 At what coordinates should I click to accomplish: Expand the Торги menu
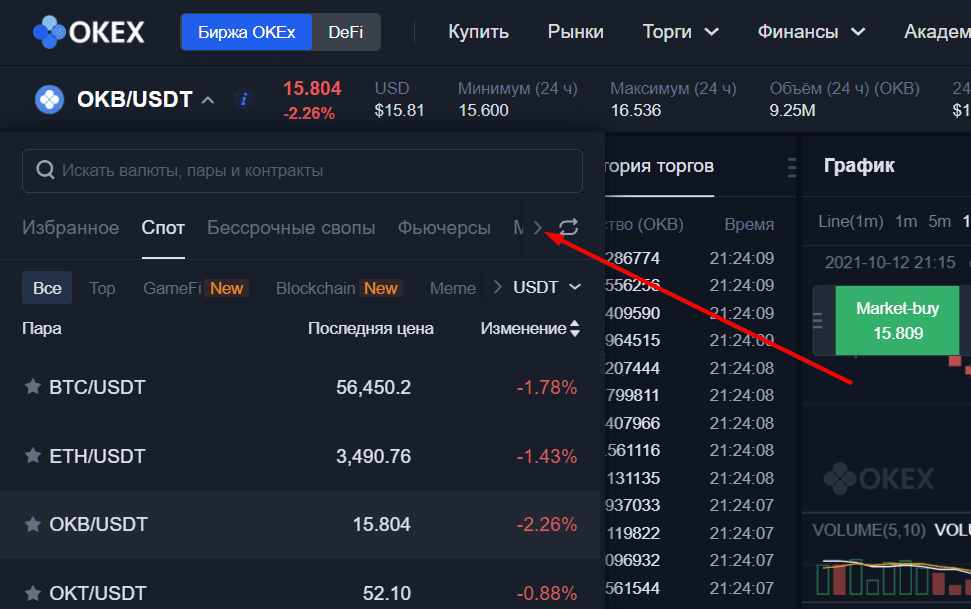point(681,32)
